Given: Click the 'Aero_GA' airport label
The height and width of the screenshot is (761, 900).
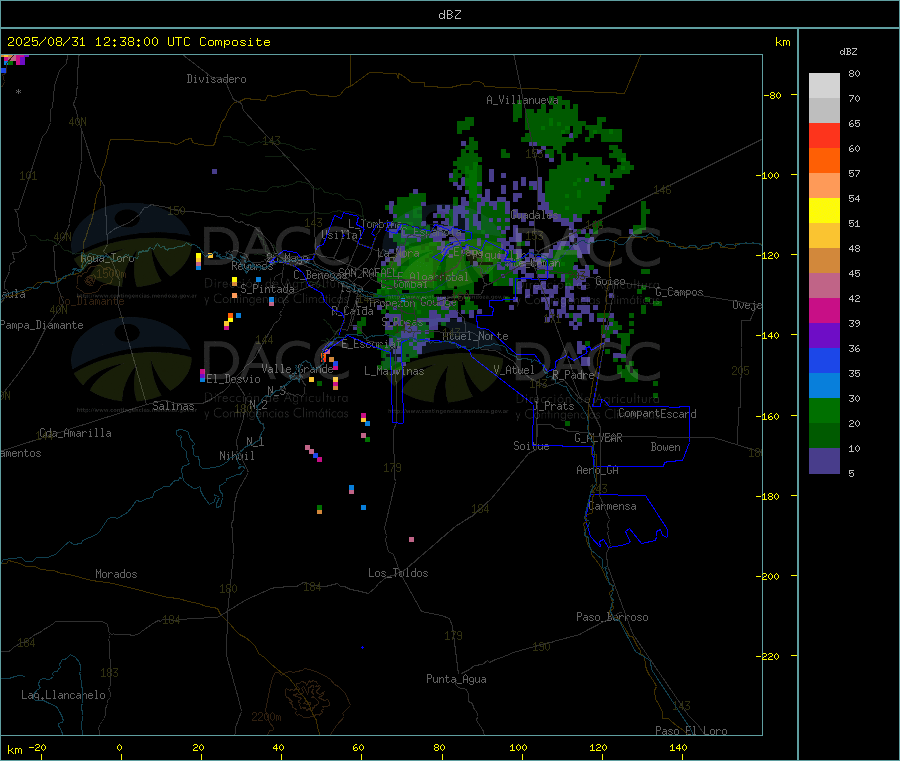Looking at the screenshot, I should tap(597, 470).
